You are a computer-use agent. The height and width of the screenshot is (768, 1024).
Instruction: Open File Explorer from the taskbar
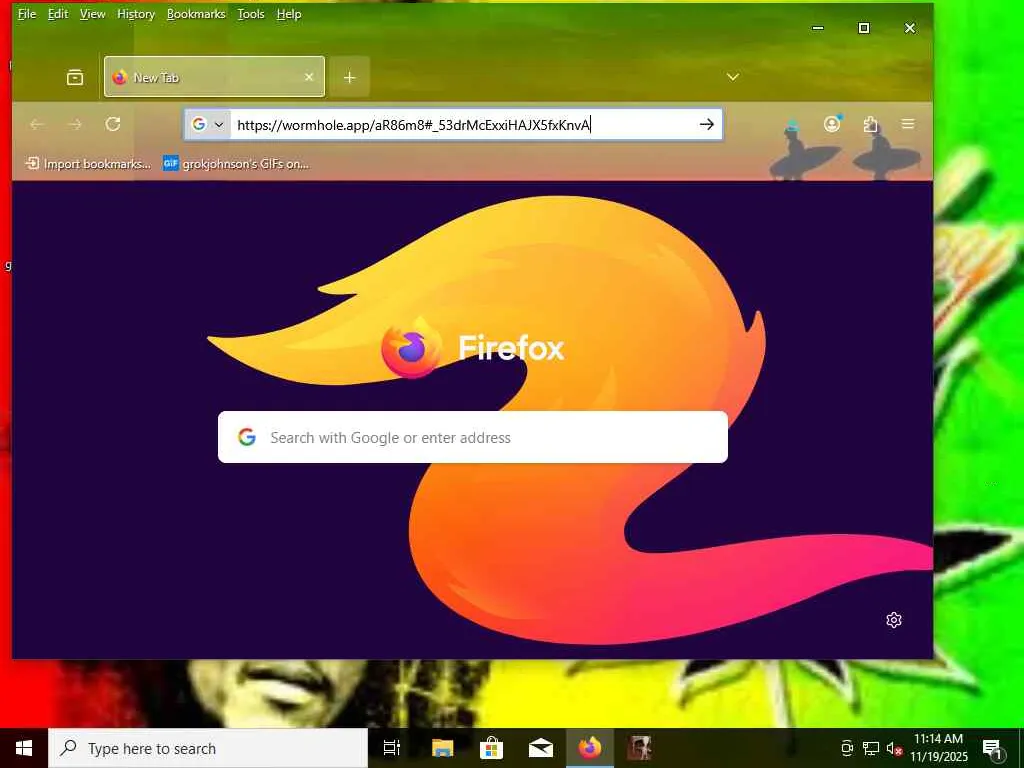coord(442,748)
